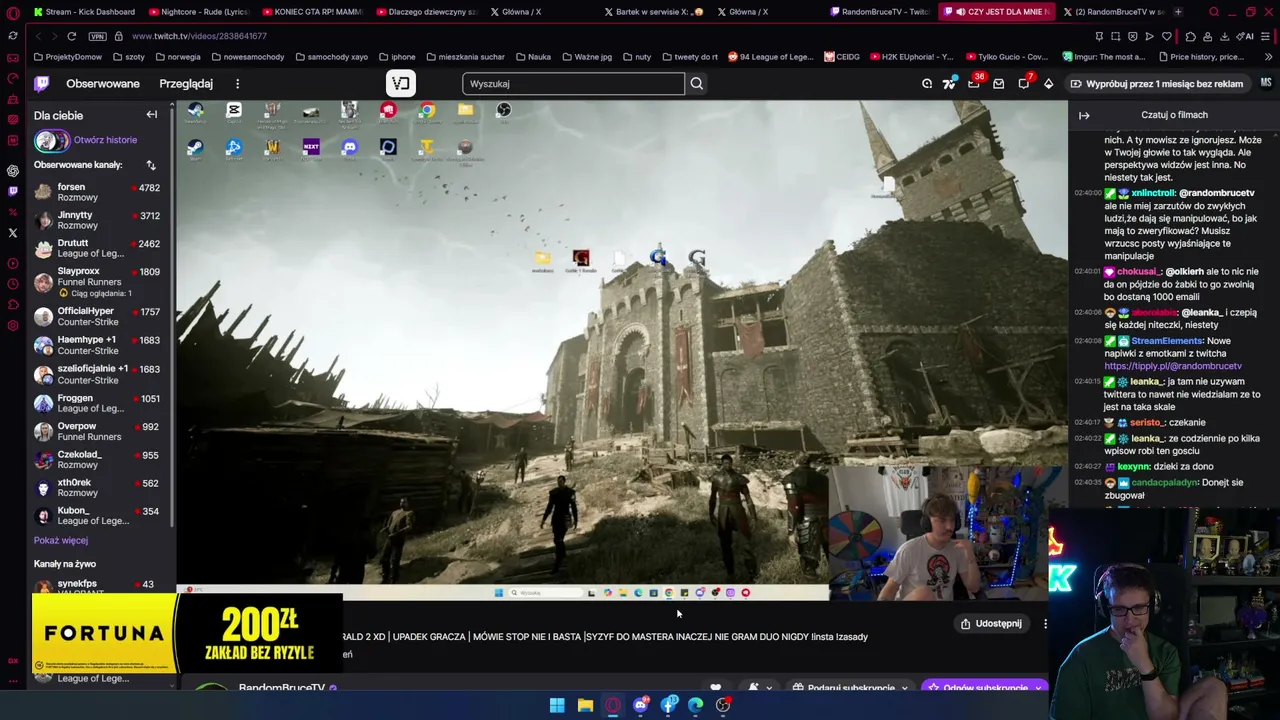Click the magnifier search button
This screenshot has height=720, width=1280.
coord(697,84)
